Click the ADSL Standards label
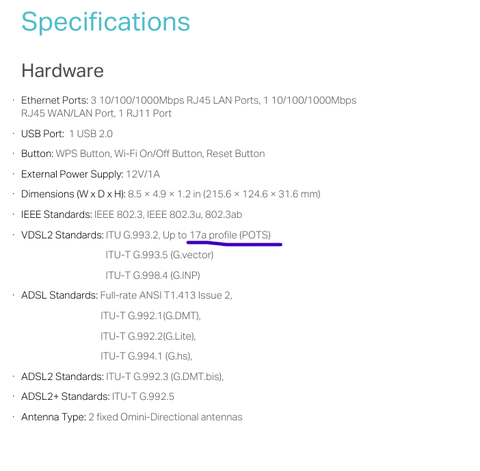Viewport: 480px width, 471px height. pyautogui.click(x=59, y=295)
